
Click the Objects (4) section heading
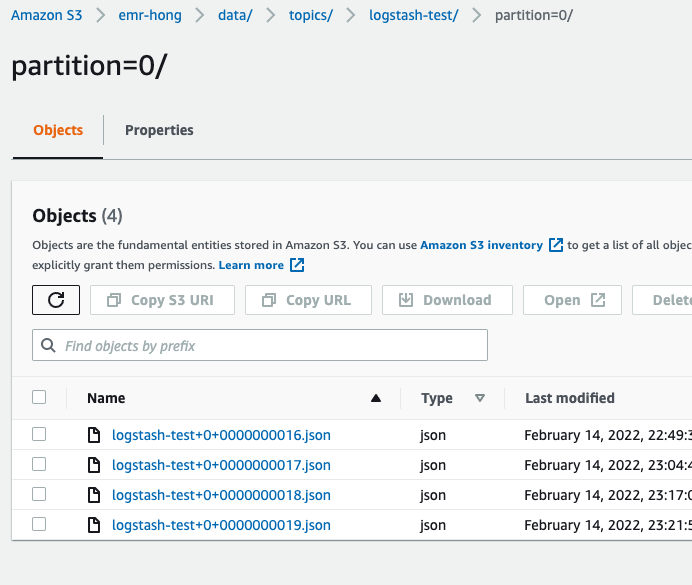(77, 216)
